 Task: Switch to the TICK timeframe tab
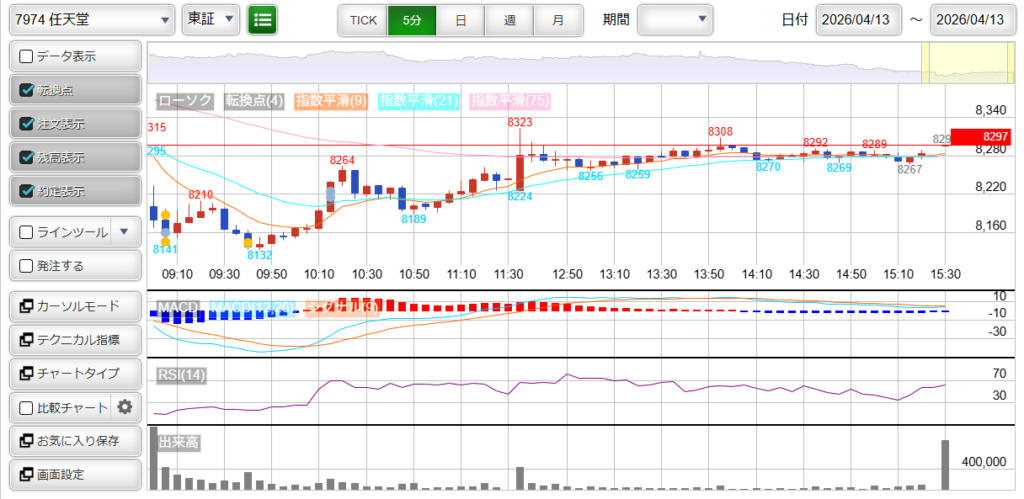coord(362,20)
